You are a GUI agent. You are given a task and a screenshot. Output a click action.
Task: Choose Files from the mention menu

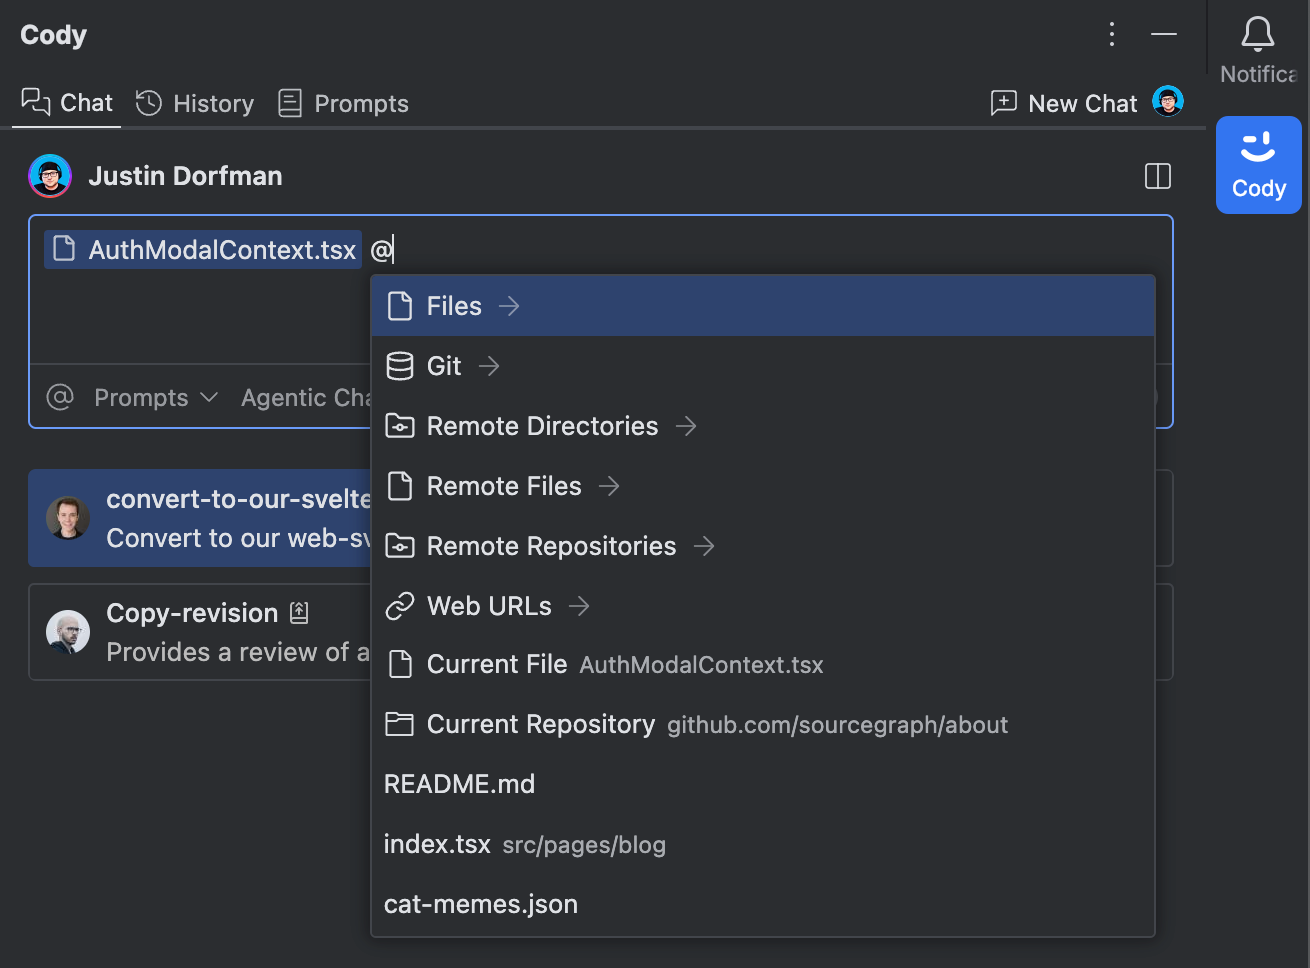tap(763, 306)
